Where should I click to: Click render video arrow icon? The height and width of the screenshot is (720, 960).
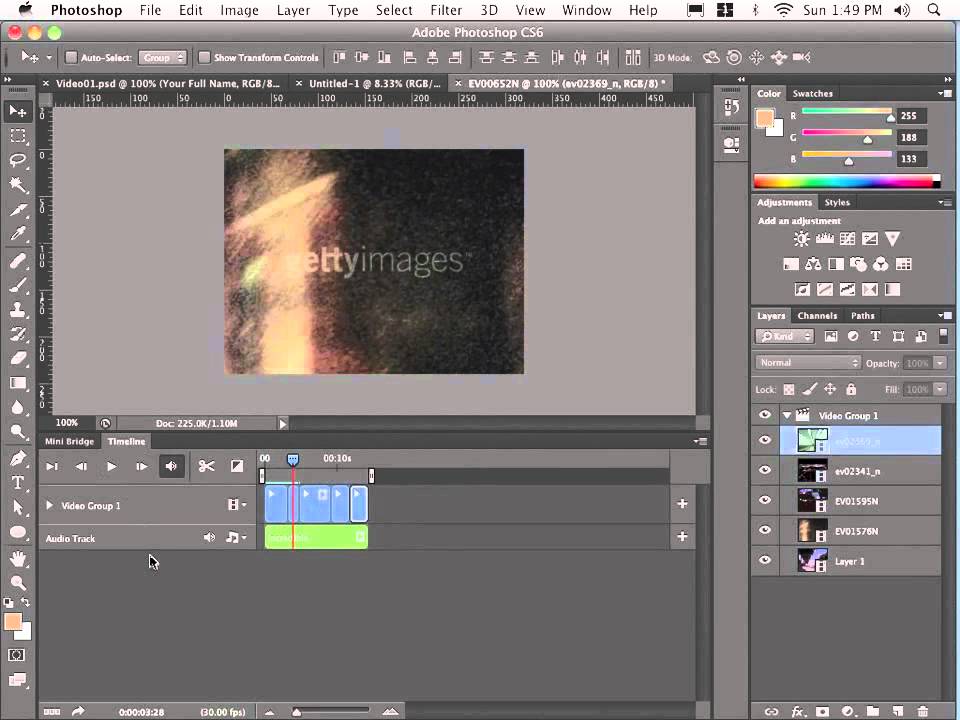click(78, 711)
